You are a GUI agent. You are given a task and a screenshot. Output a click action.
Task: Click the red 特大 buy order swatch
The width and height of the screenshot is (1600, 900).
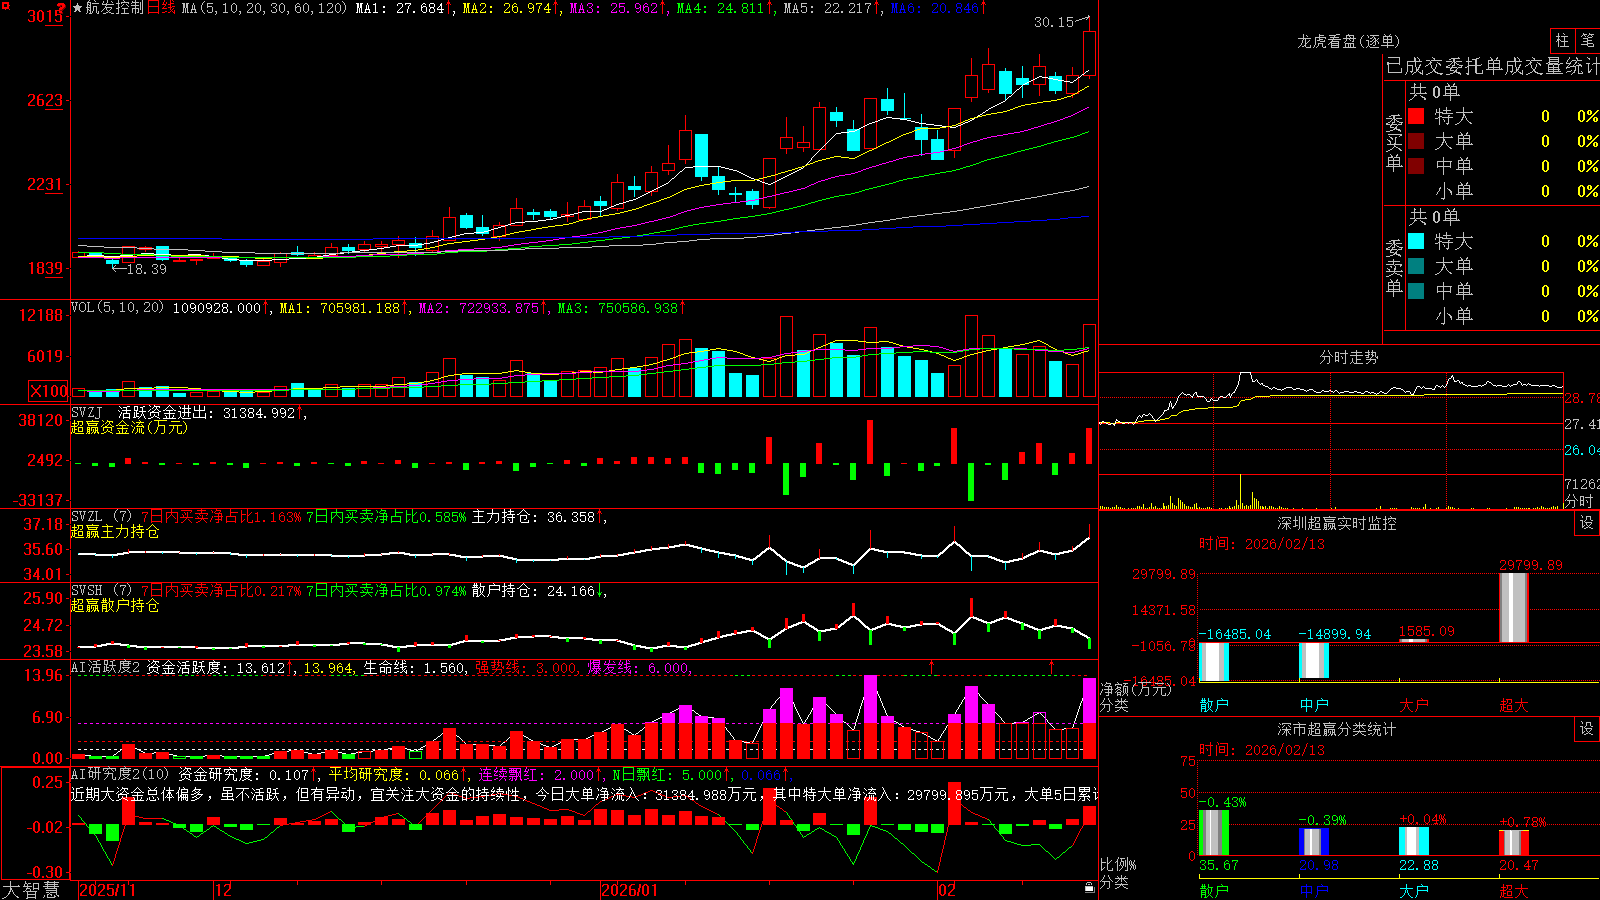click(1416, 116)
